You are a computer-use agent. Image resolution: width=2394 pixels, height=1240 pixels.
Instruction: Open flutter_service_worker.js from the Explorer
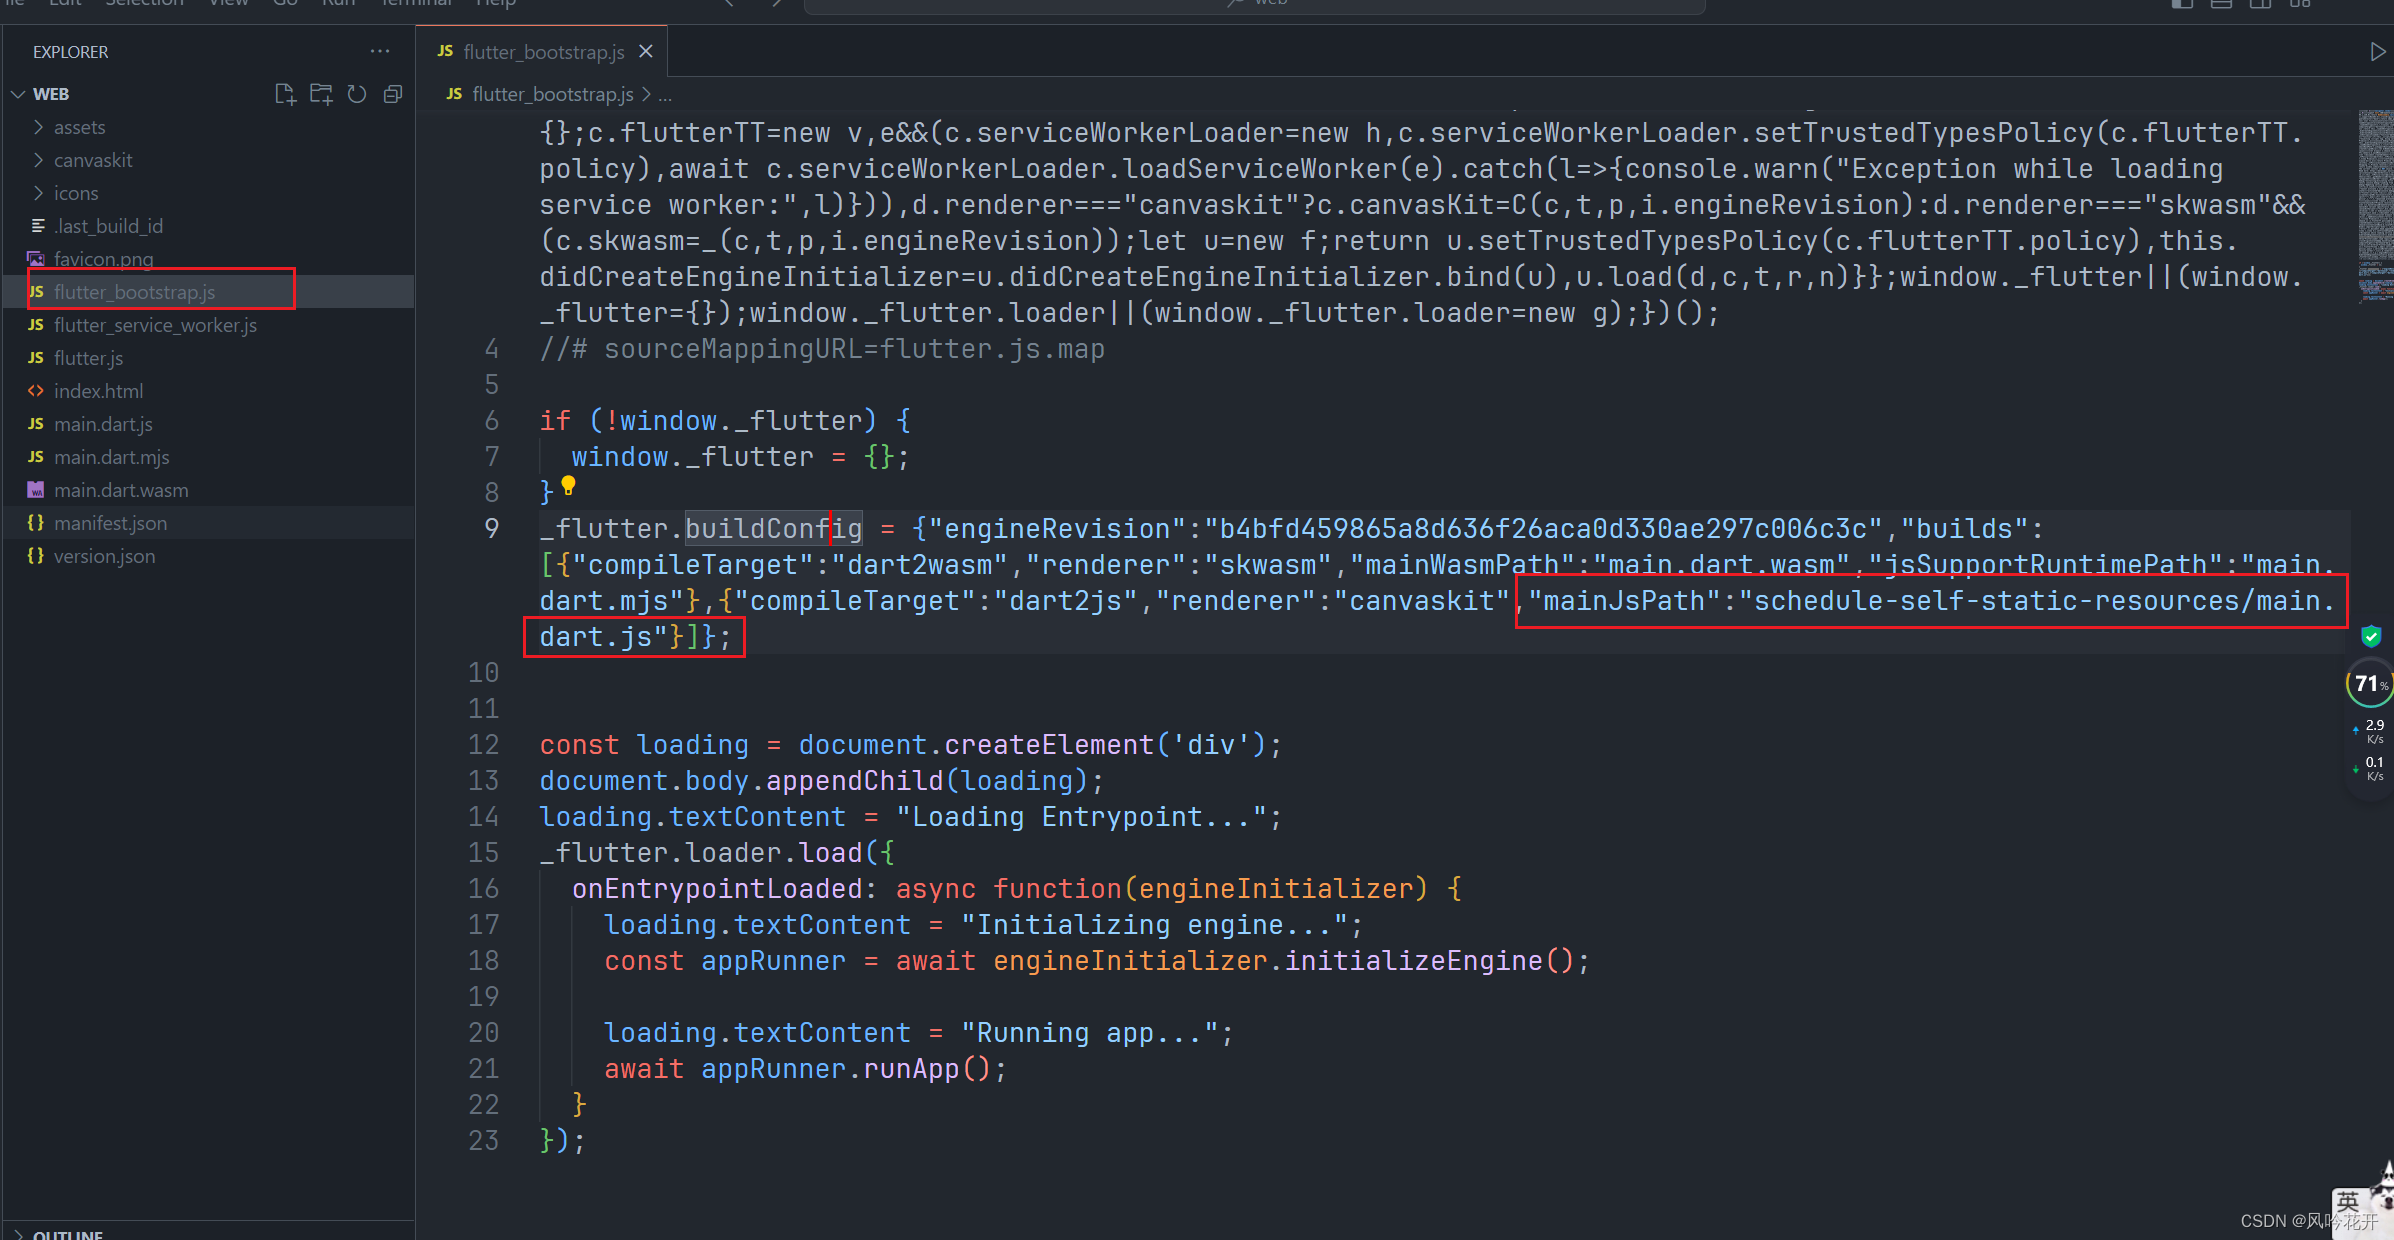click(208, 325)
